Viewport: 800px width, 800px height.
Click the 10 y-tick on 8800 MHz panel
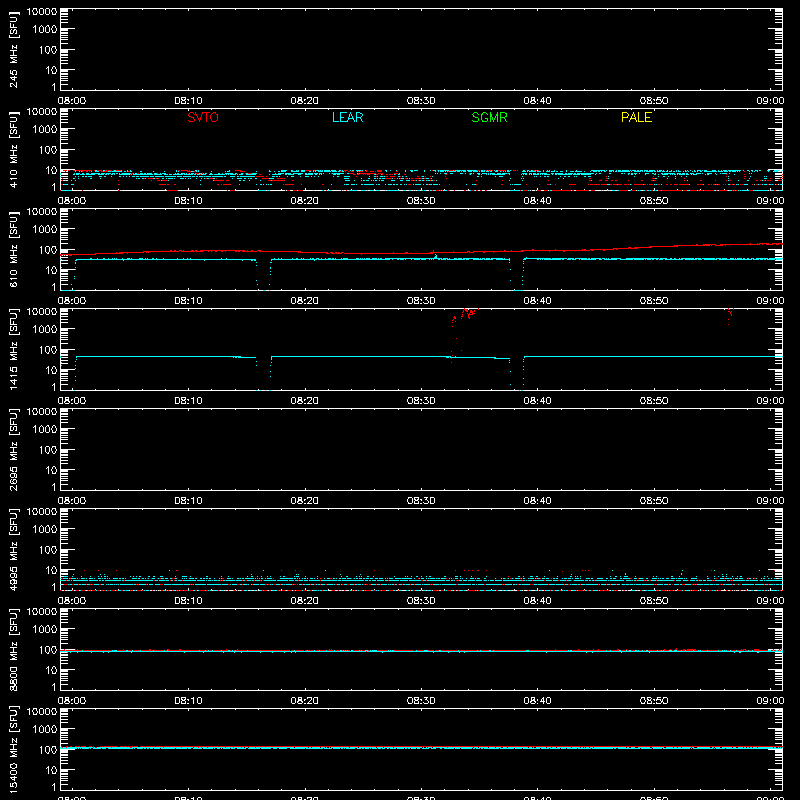(51, 670)
